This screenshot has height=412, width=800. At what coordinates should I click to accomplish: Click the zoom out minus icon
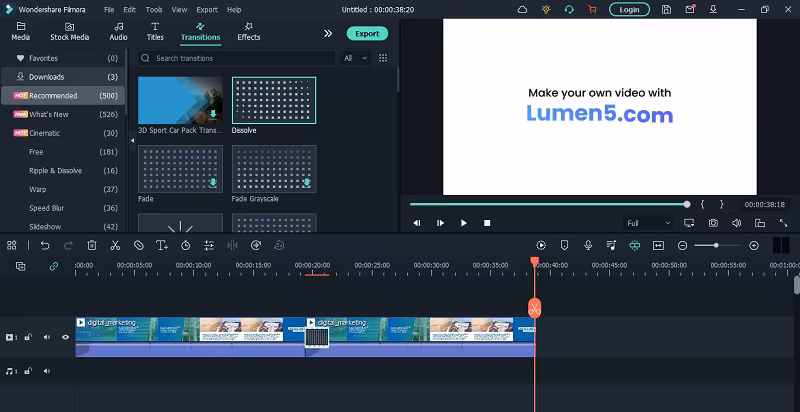click(x=682, y=246)
